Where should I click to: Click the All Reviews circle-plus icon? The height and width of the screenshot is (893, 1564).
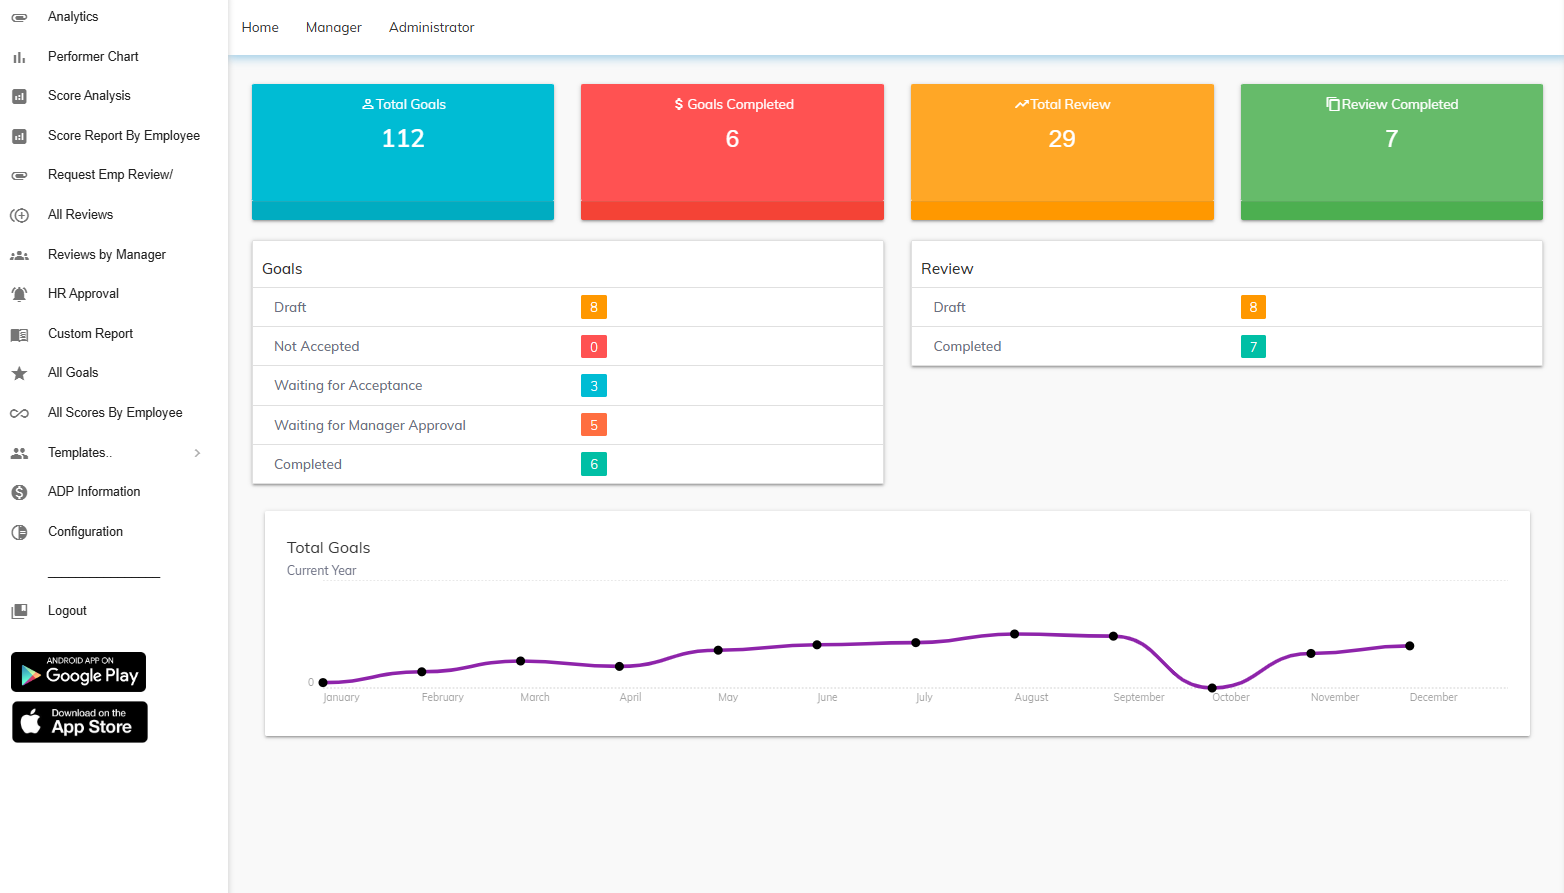coord(19,215)
